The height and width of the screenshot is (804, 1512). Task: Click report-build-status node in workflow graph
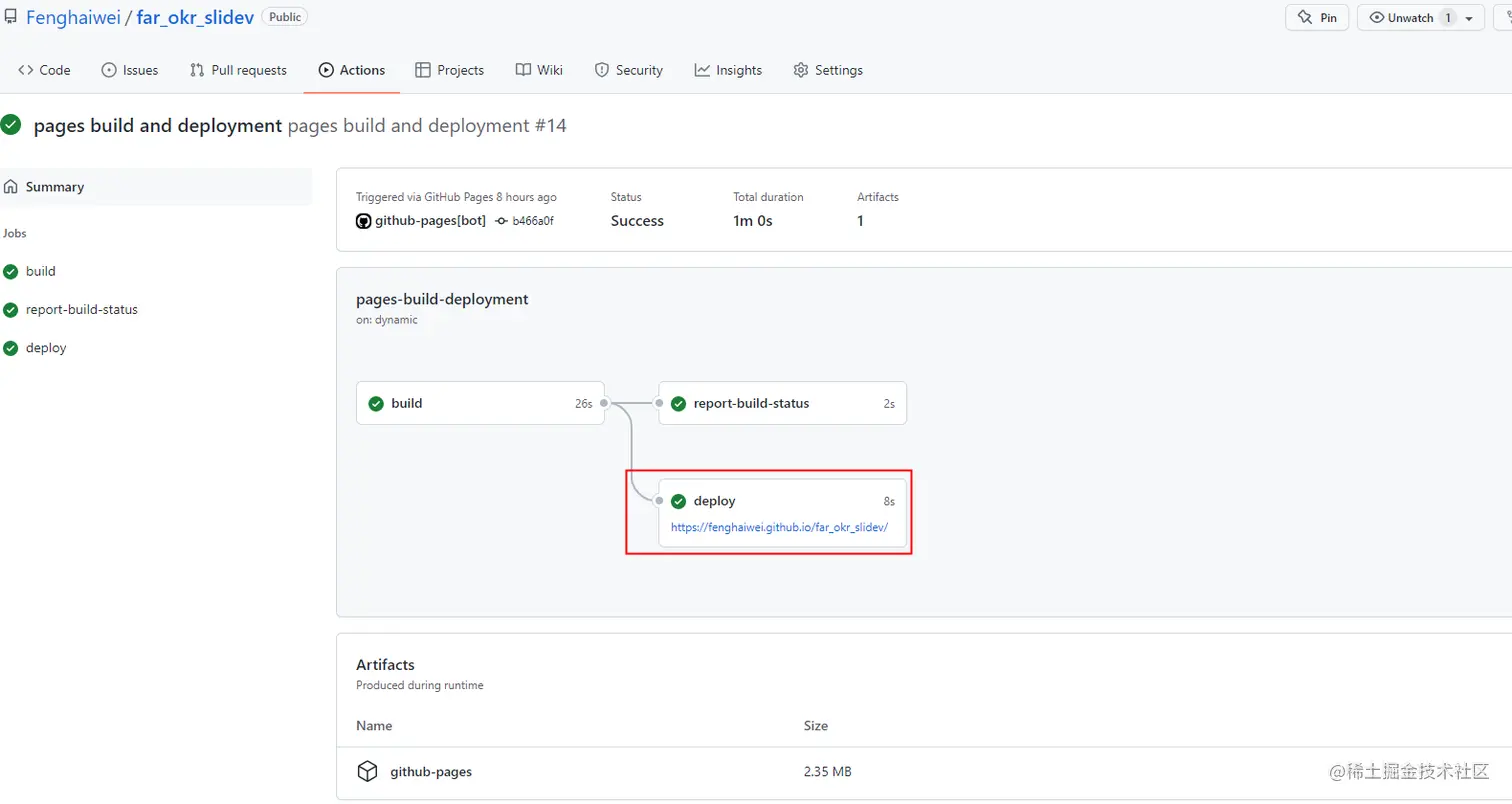[x=782, y=403]
